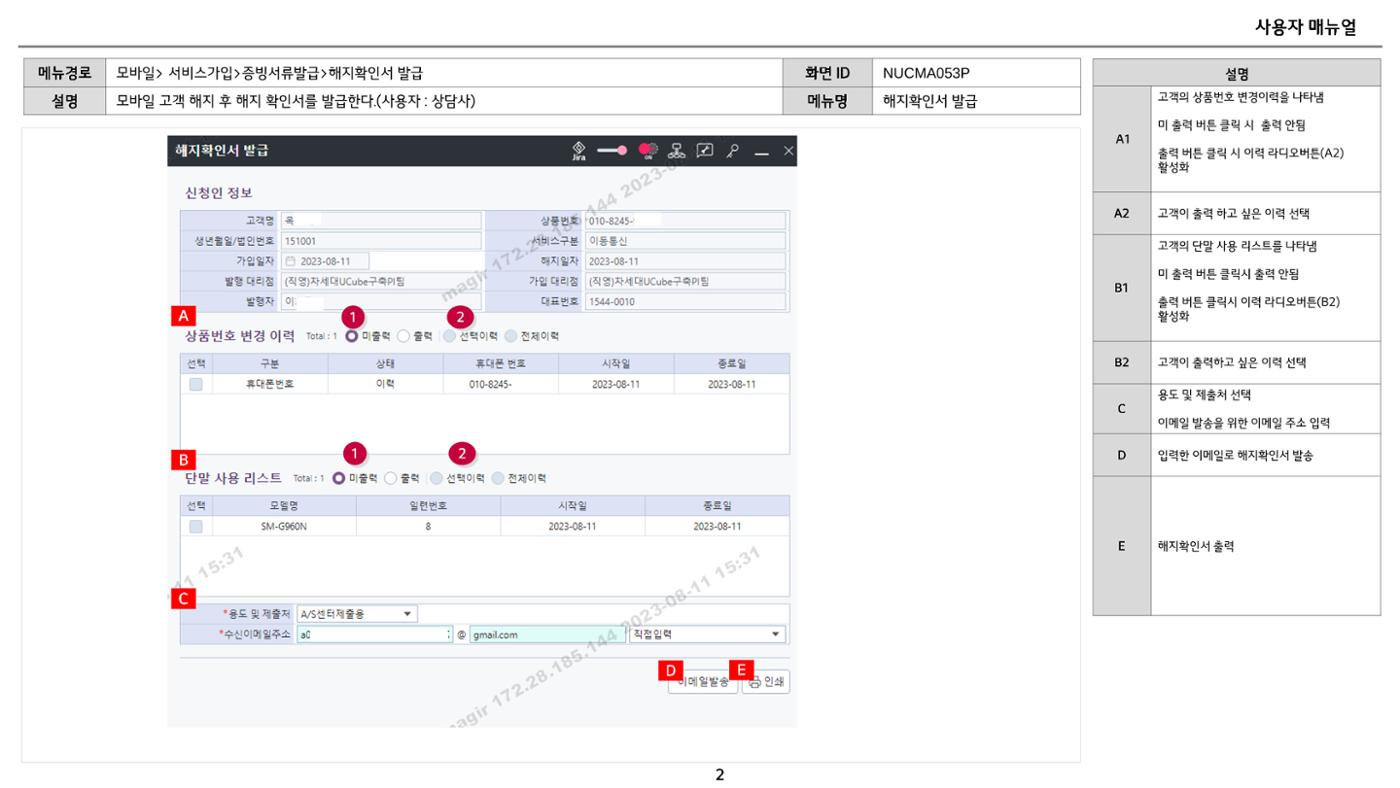Click the gmail.com domain input field
Screen dimensions: 1400x788
pos(546,634)
